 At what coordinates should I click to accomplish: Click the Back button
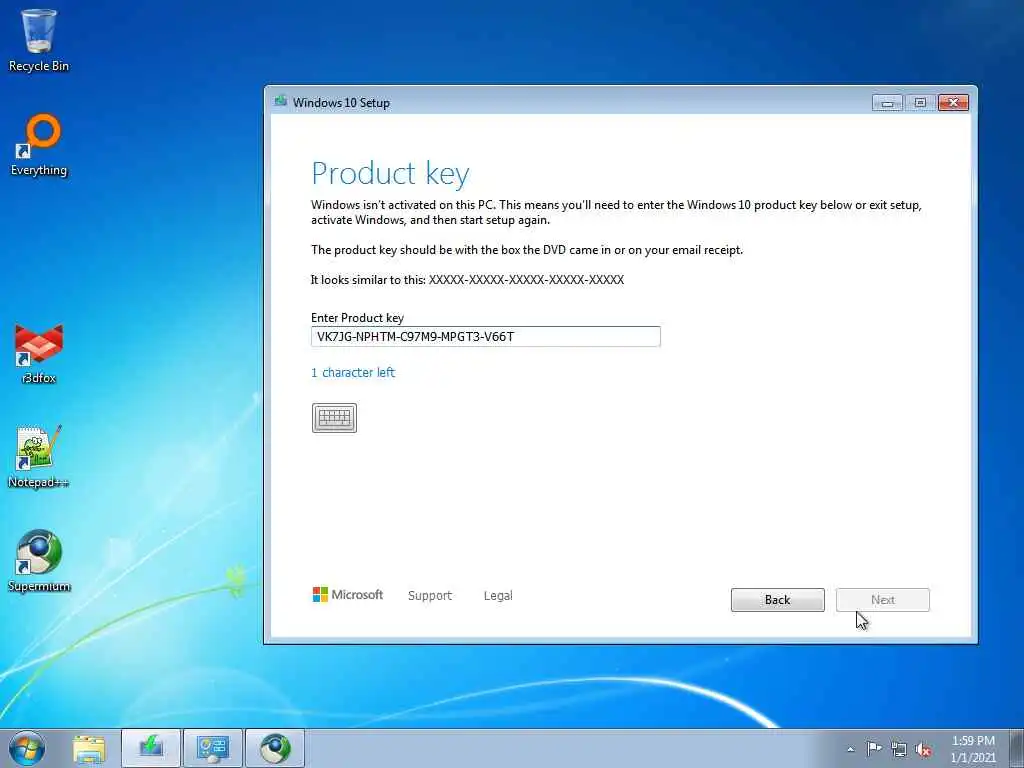(x=777, y=600)
